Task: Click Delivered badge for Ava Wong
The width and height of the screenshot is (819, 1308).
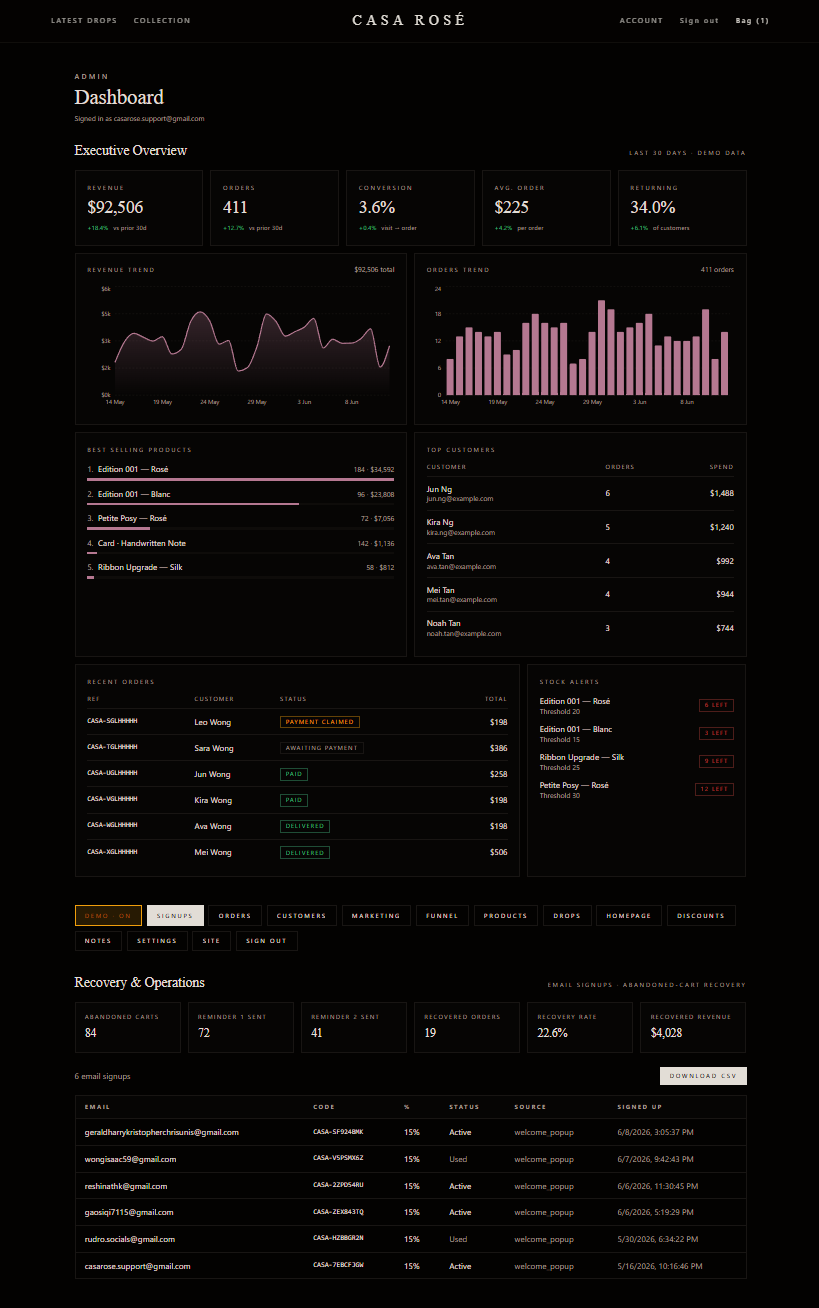Action: (x=305, y=826)
